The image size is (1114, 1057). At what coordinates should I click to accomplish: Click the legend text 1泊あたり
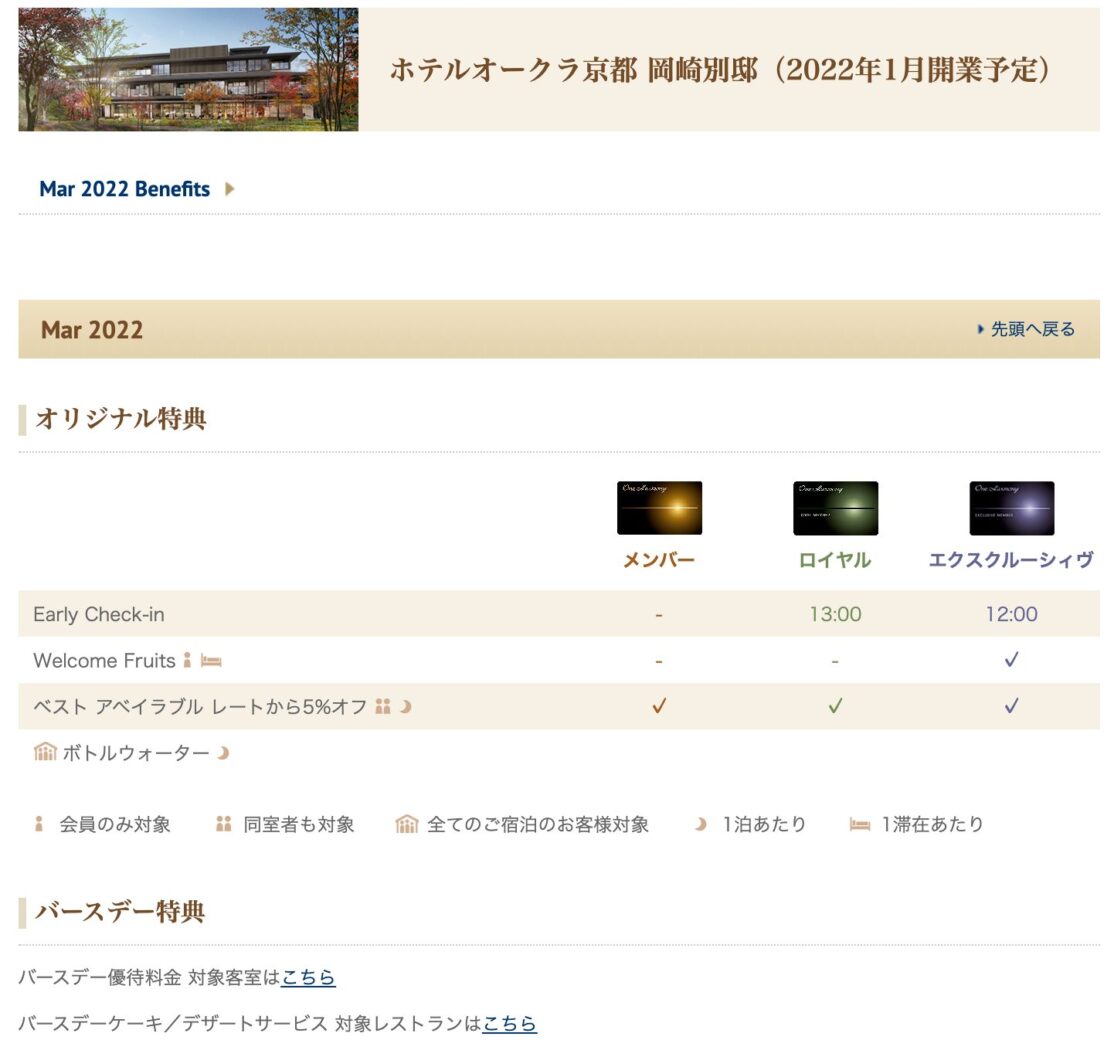click(764, 825)
